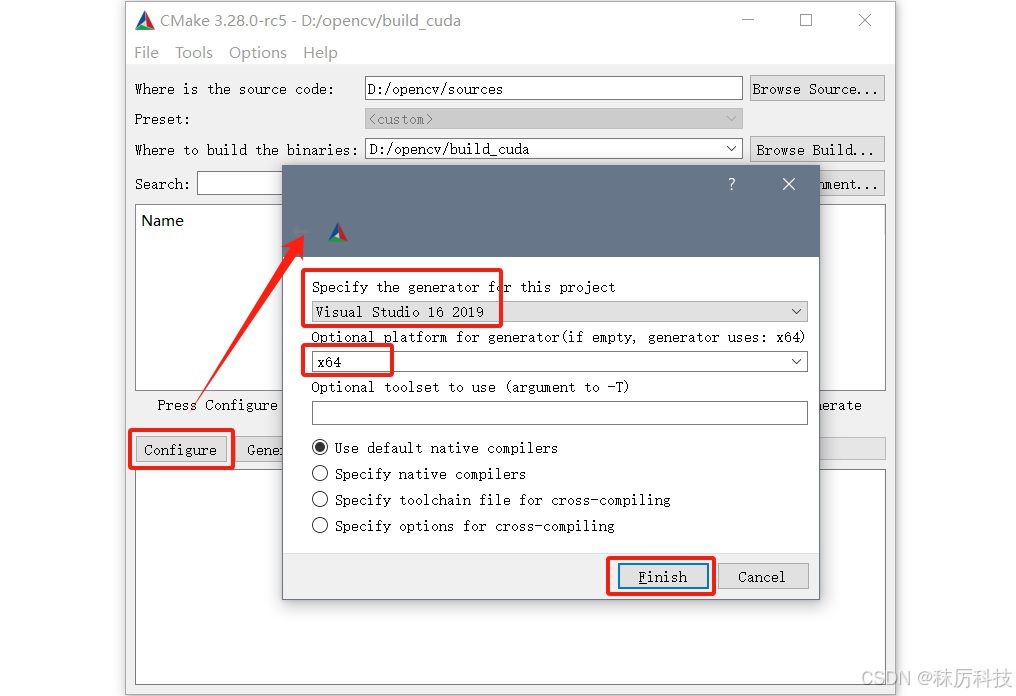This screenshot has height=696, width=1016.
Task: Close the CMake main window
Action: 864,20
